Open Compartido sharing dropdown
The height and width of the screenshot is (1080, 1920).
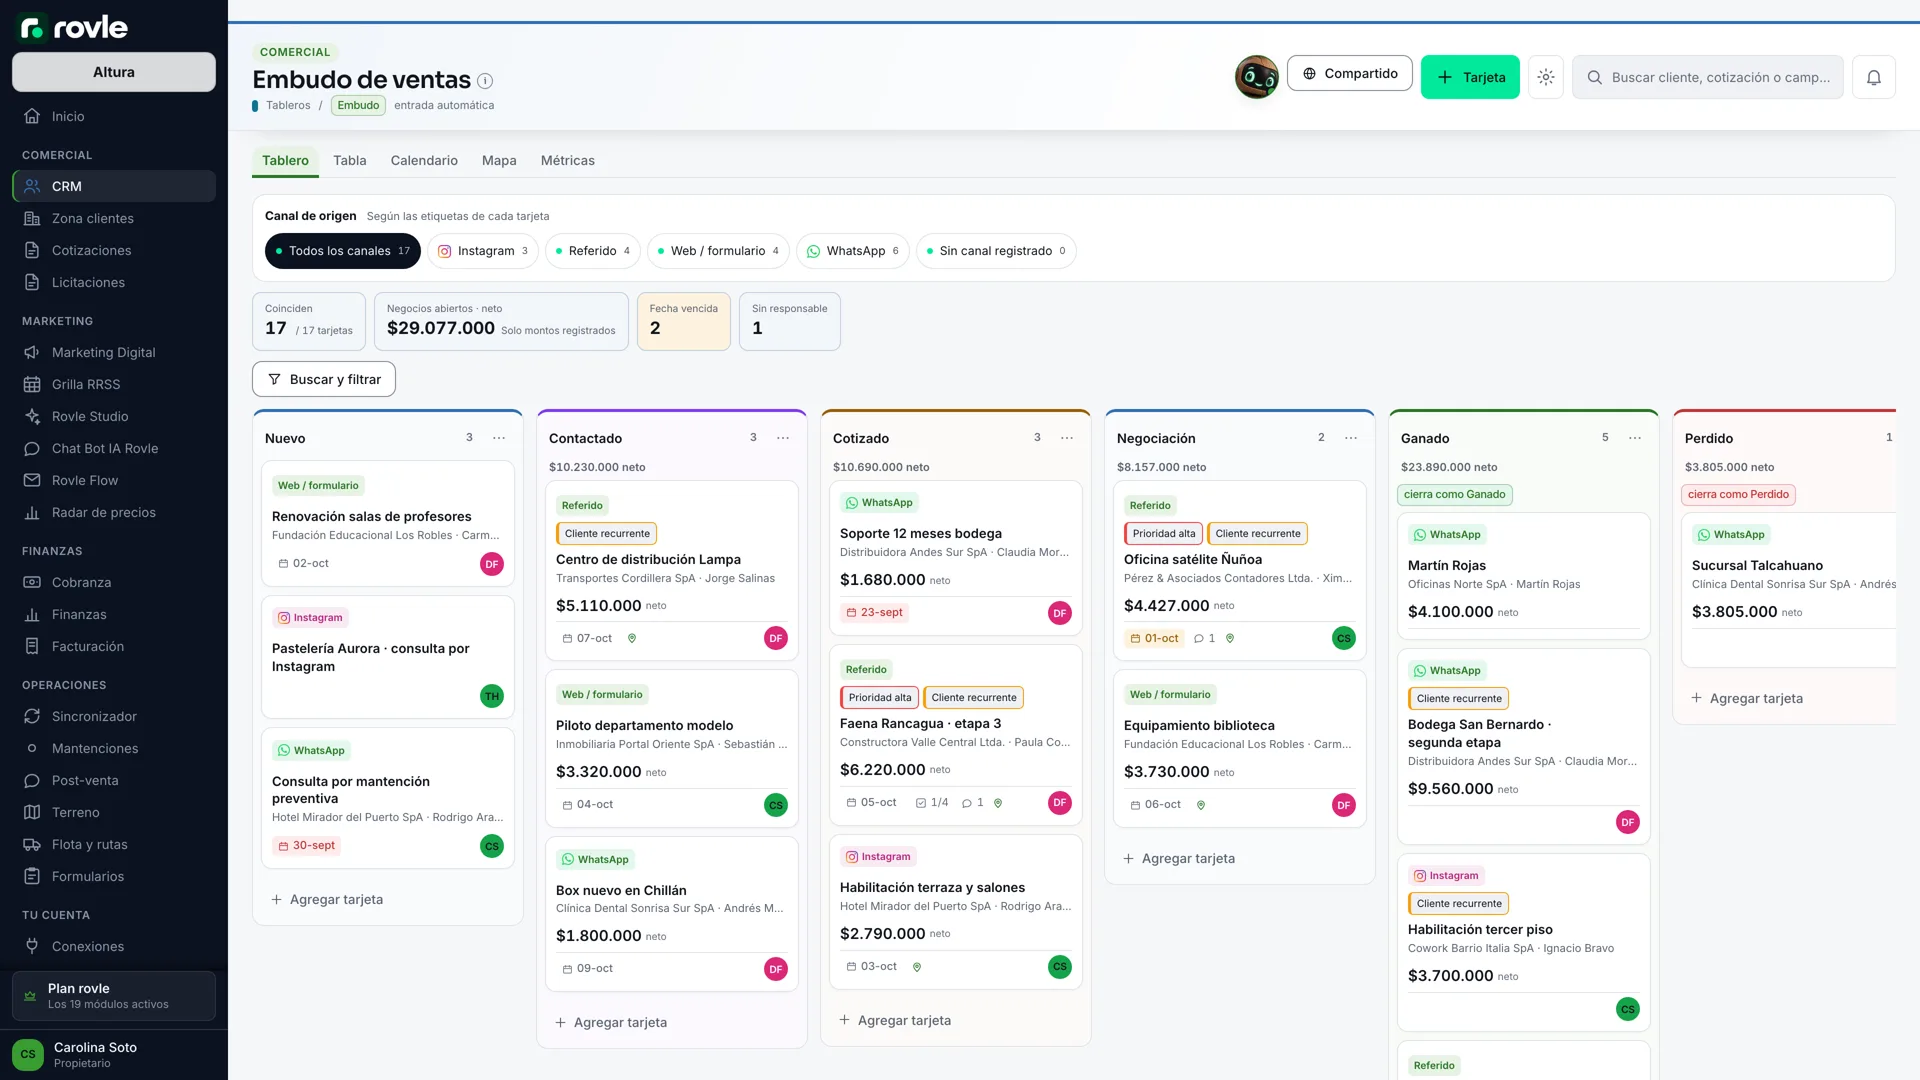(x=1350, y=74)
